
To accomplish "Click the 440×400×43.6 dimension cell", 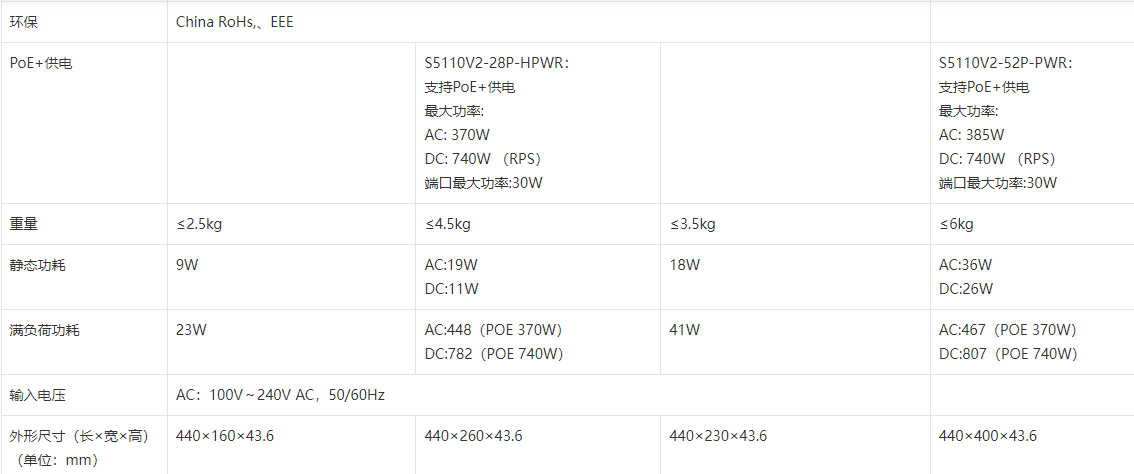I will 988,436.
